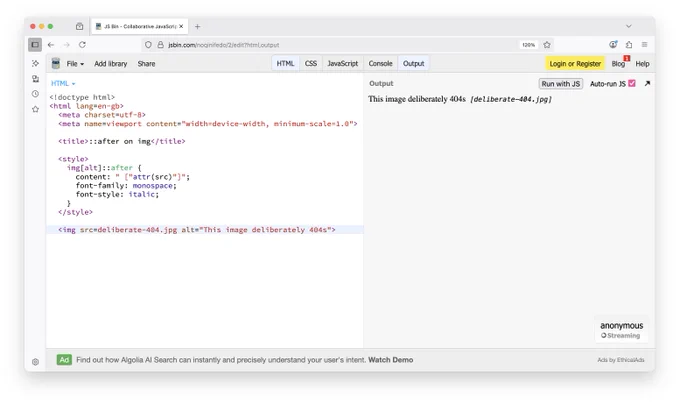Toggle the Output panel tab
Viewport: 680px width, 404px height.
[413, 63]
